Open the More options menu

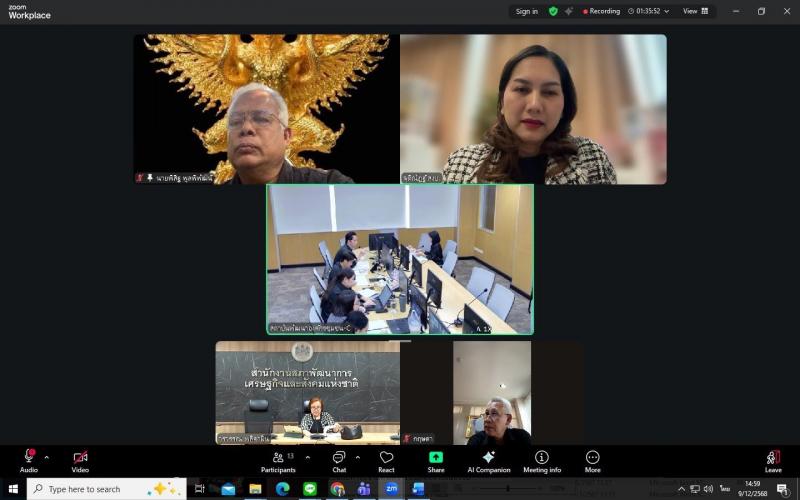coord(592,461)
